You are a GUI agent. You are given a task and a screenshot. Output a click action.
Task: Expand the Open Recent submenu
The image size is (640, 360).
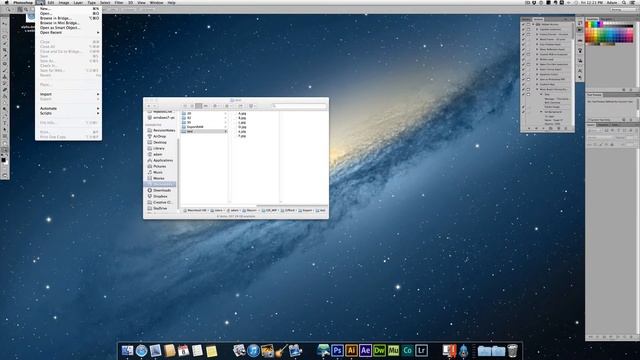68,32
